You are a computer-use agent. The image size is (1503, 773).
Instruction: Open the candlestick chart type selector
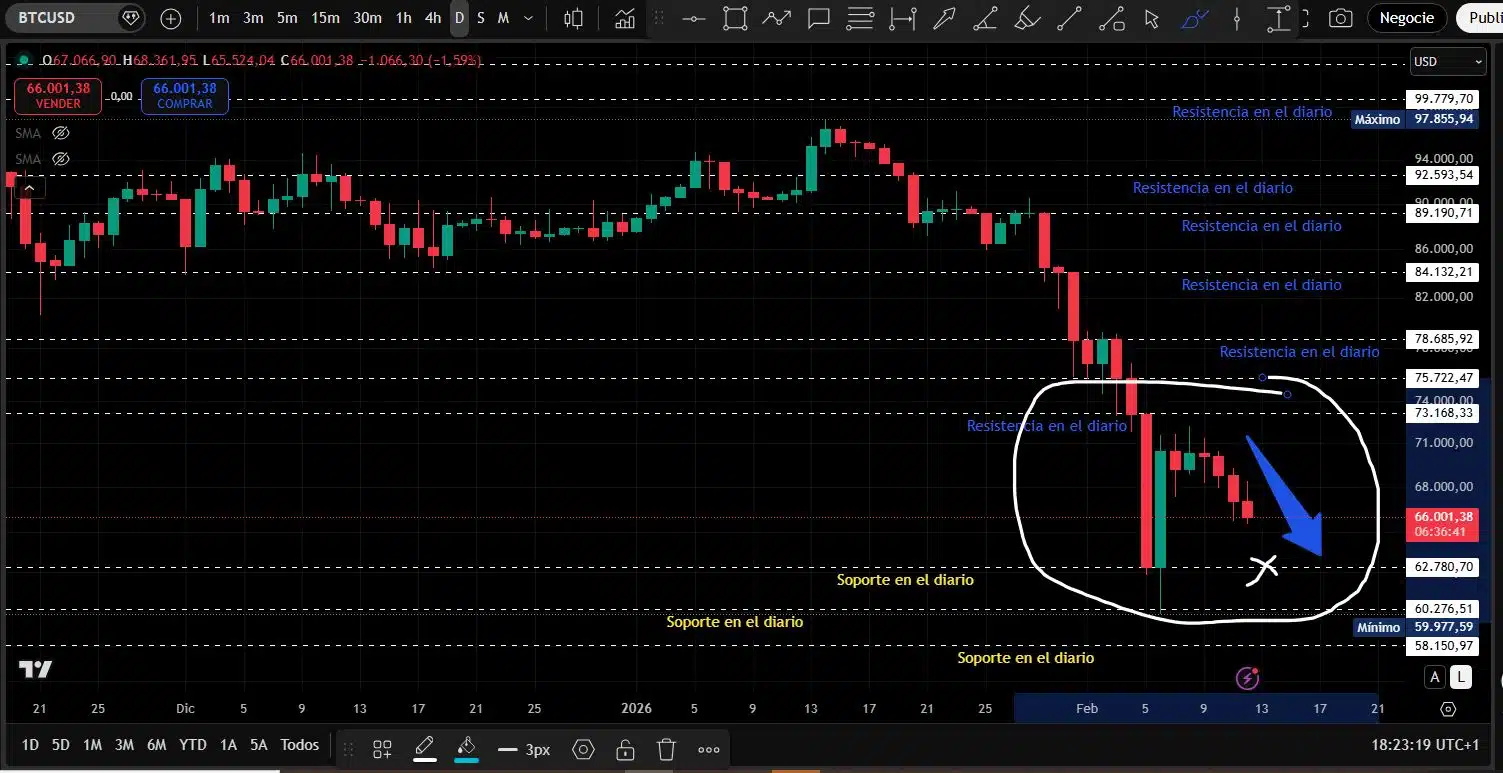point(573,18)
